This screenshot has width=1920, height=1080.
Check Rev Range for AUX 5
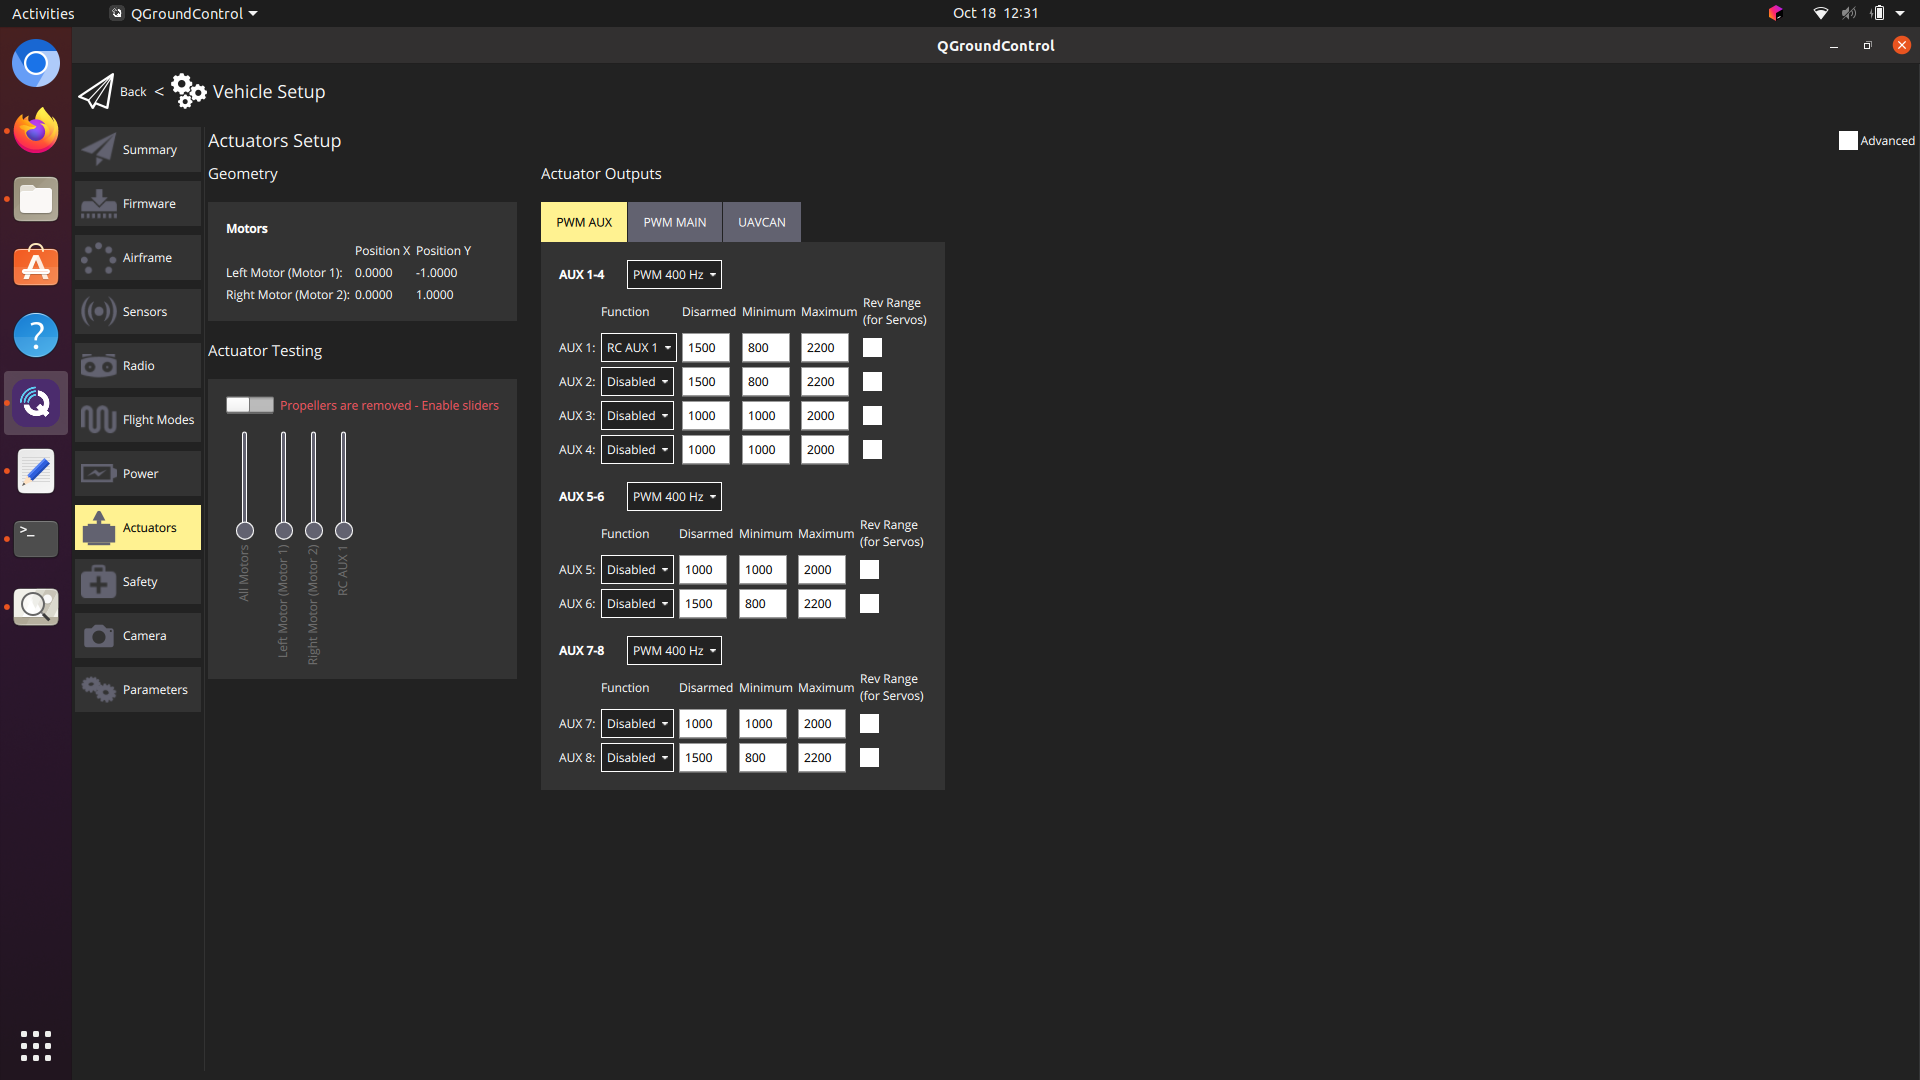(869, 570)
